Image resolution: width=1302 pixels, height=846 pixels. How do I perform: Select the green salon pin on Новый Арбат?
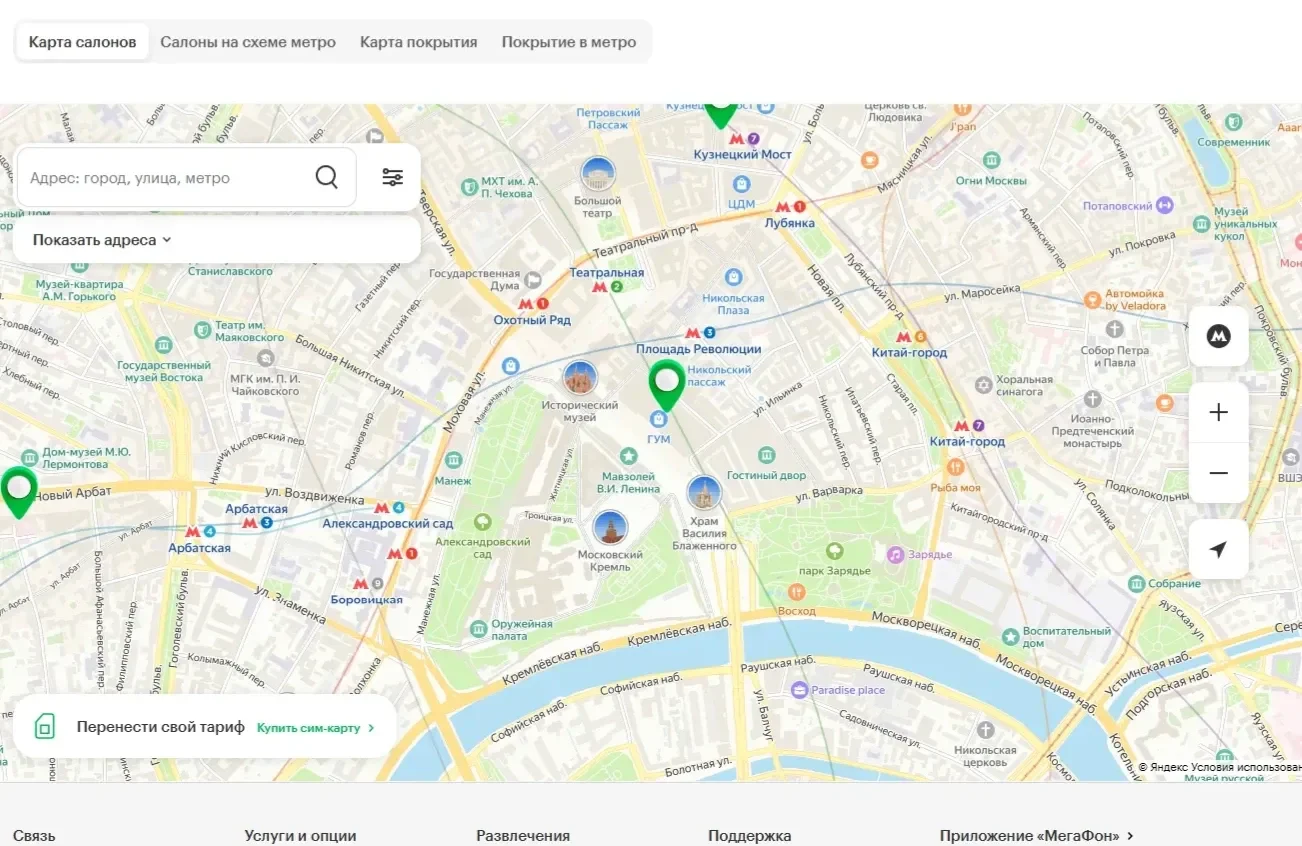(18, 492)
